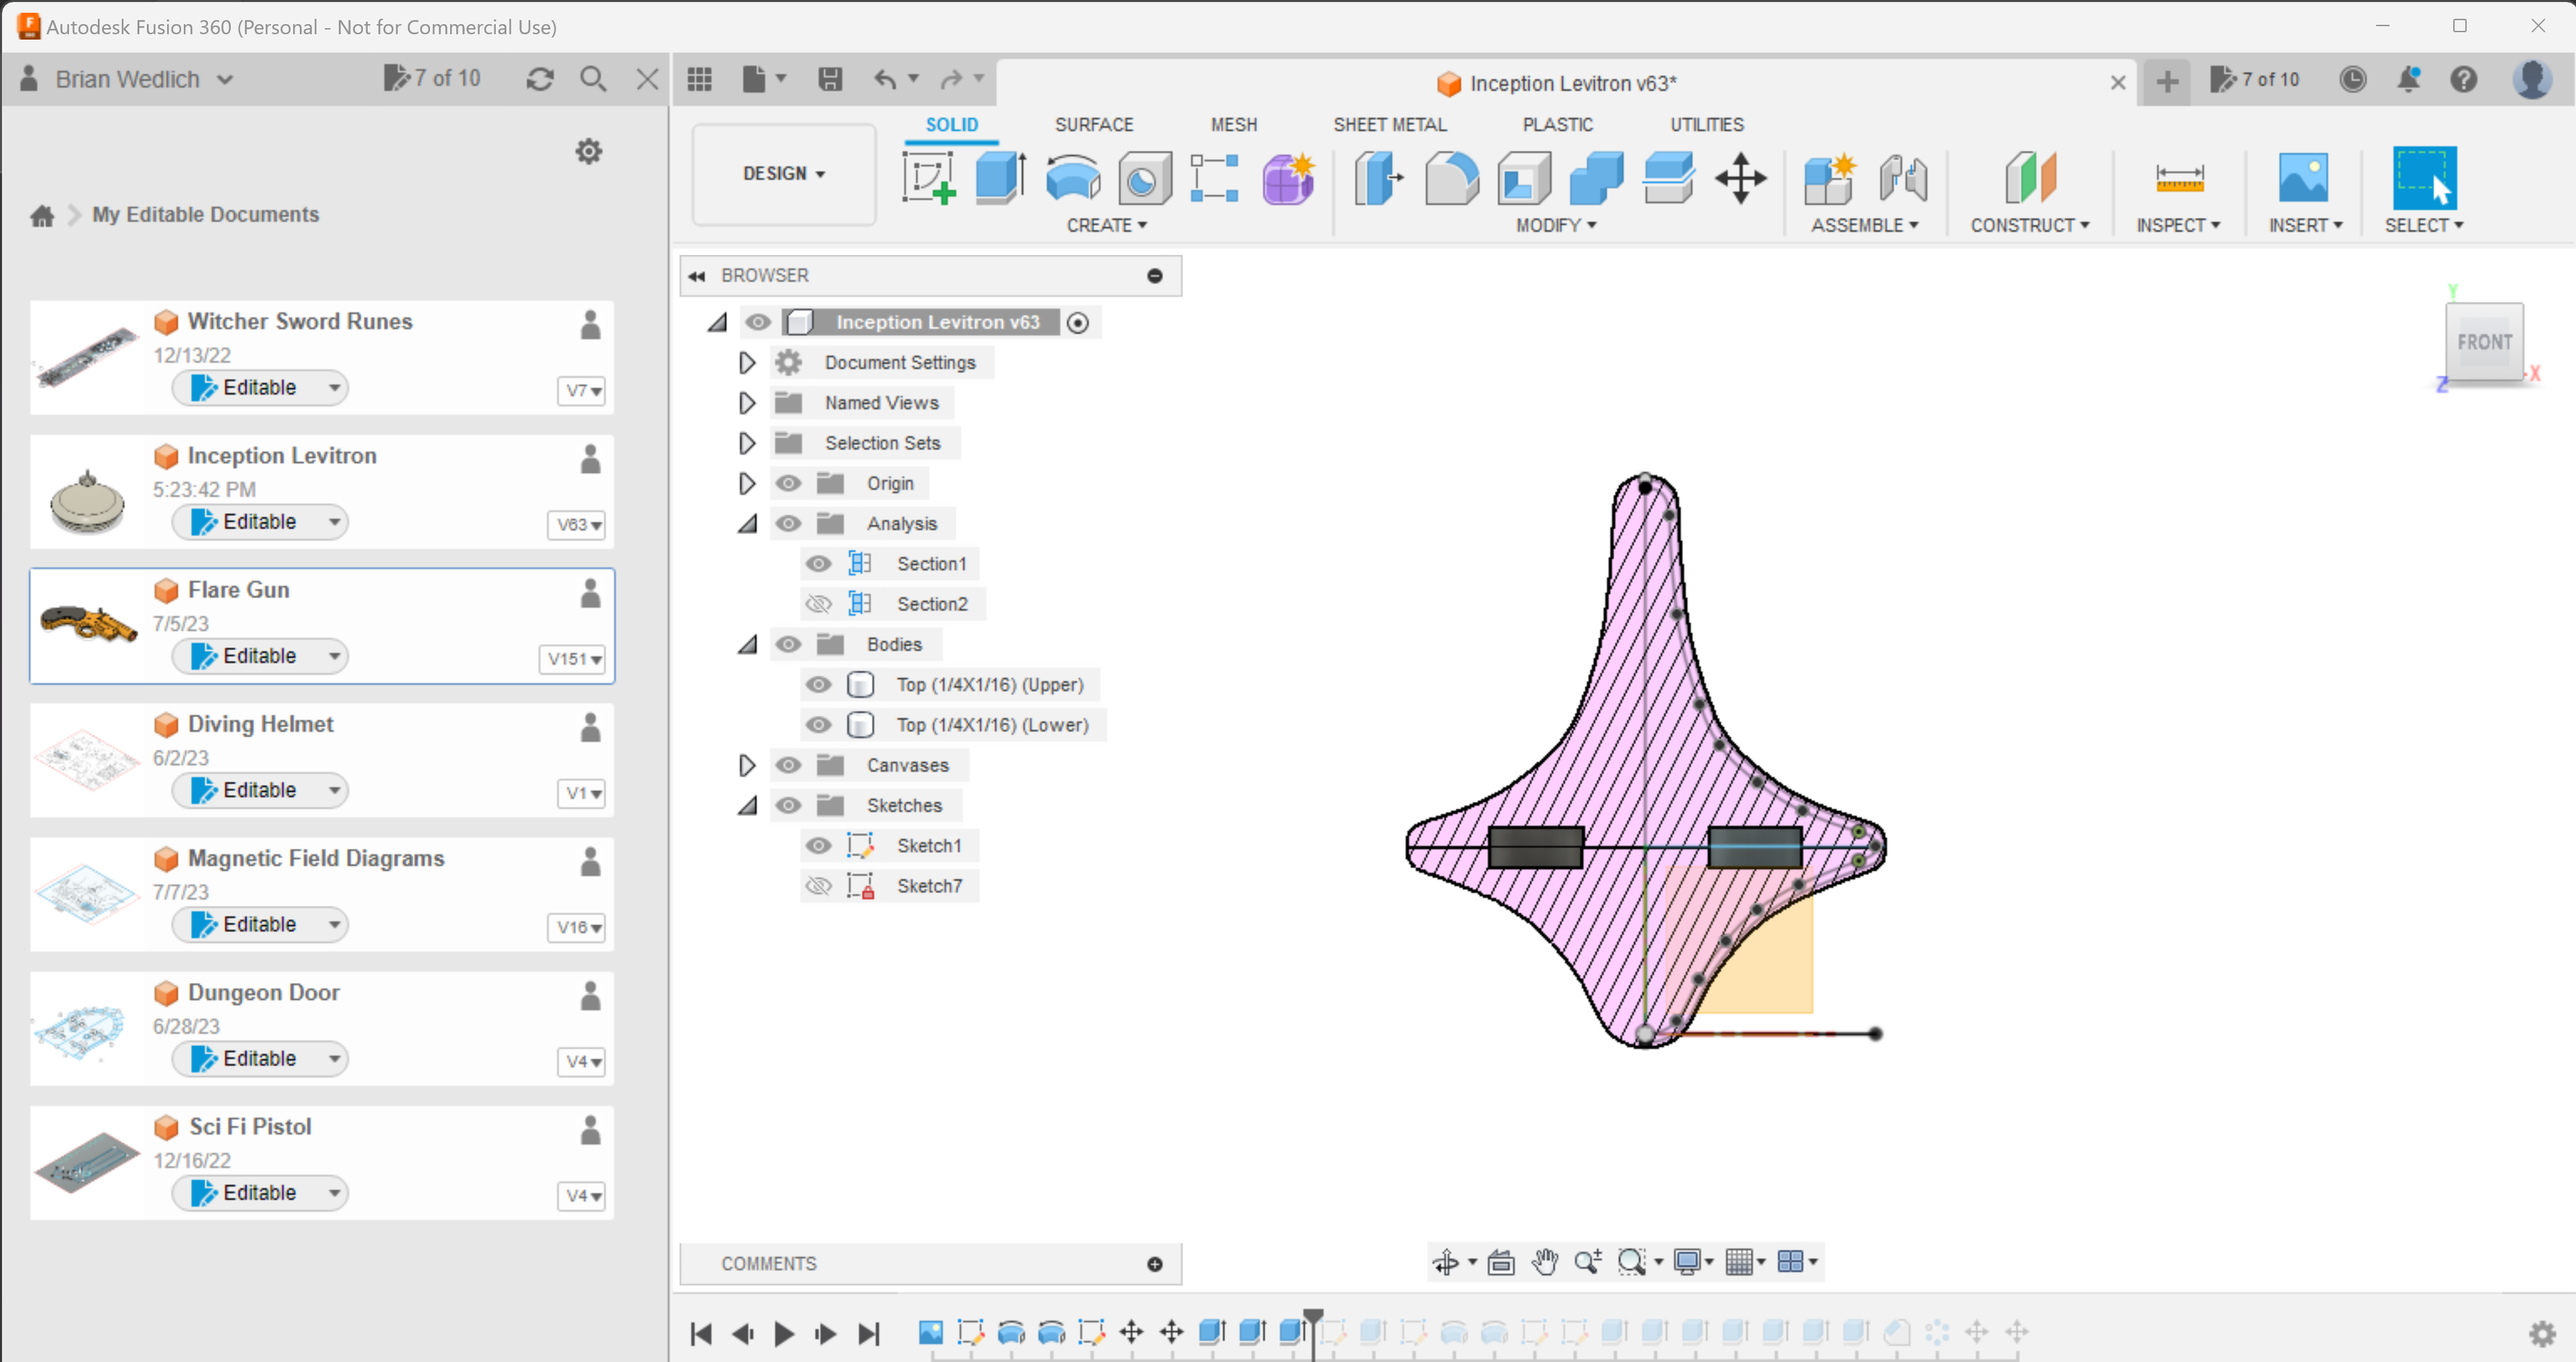Open the SHEET METAL tab
This screenshot has height=1362, width=2576.
(x=1390, y=124)
